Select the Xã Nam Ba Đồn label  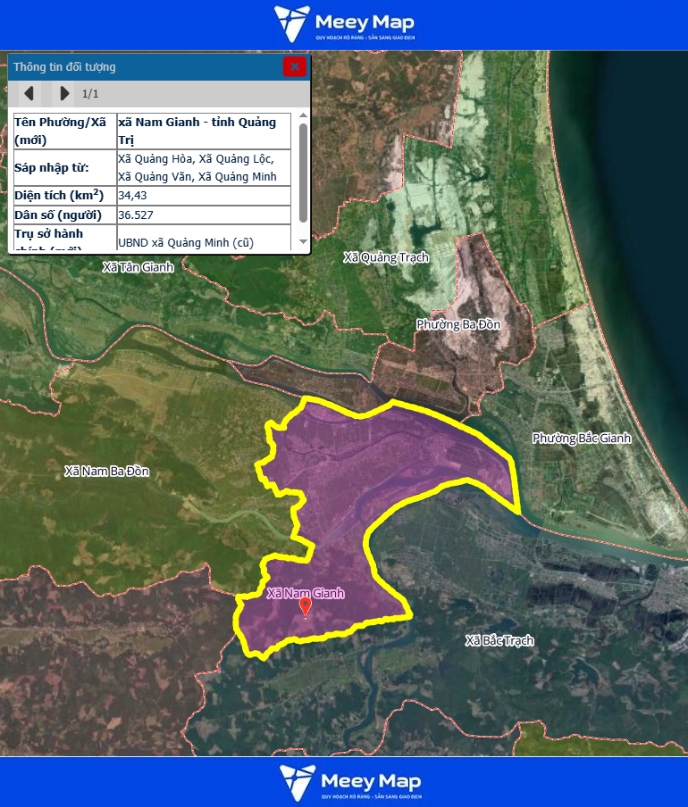[106, 471]
